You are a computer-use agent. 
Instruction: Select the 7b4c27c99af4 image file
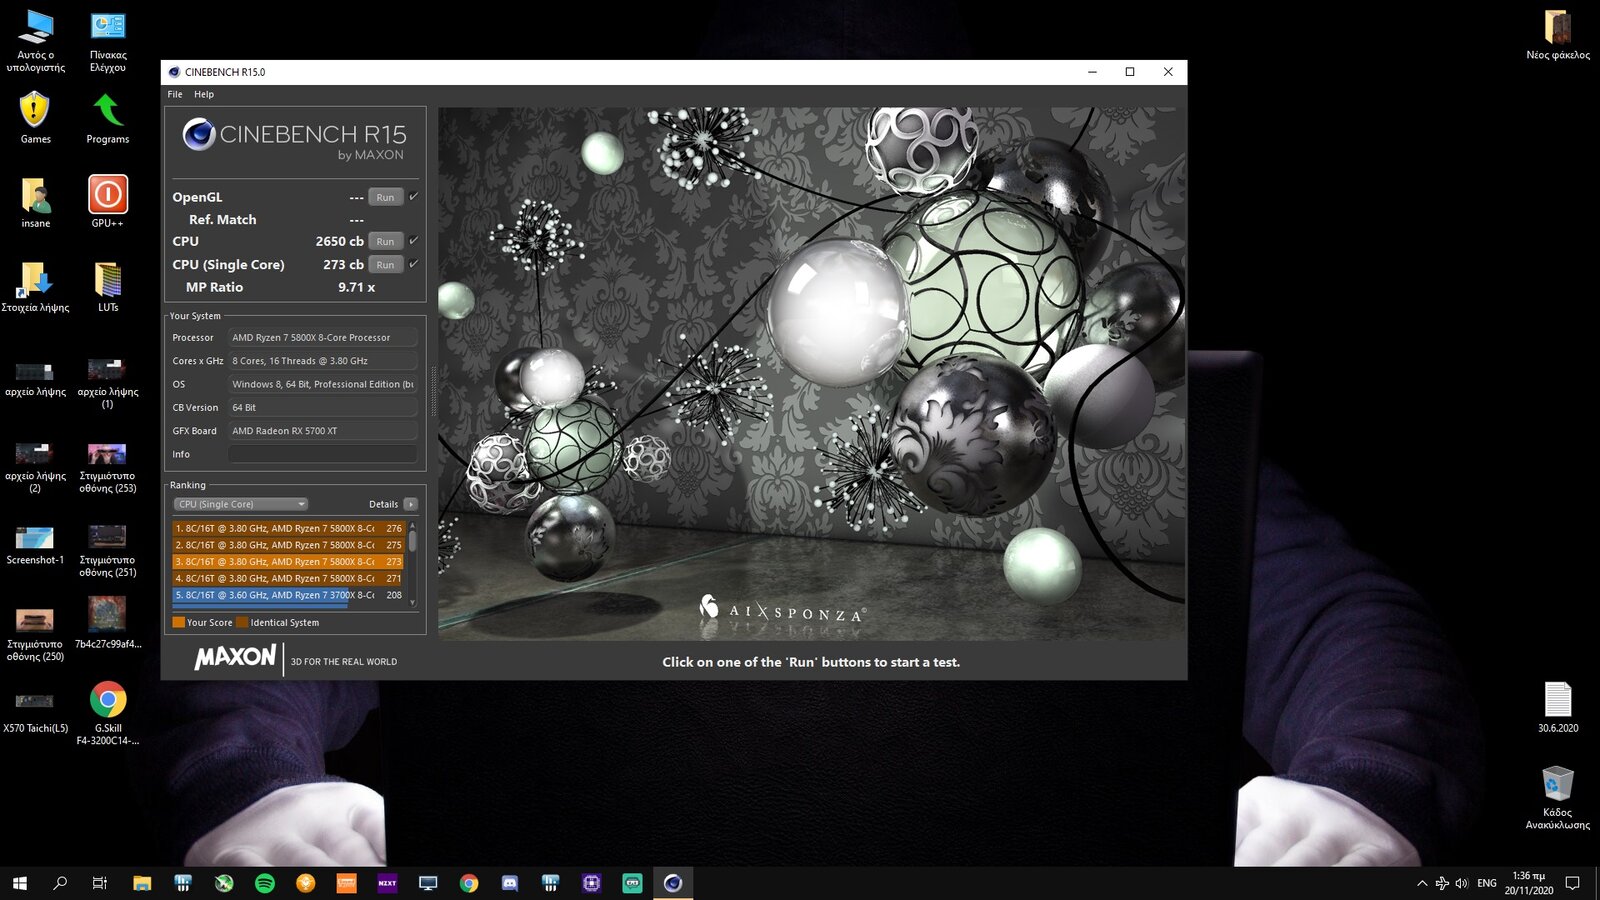coord(108,623)
